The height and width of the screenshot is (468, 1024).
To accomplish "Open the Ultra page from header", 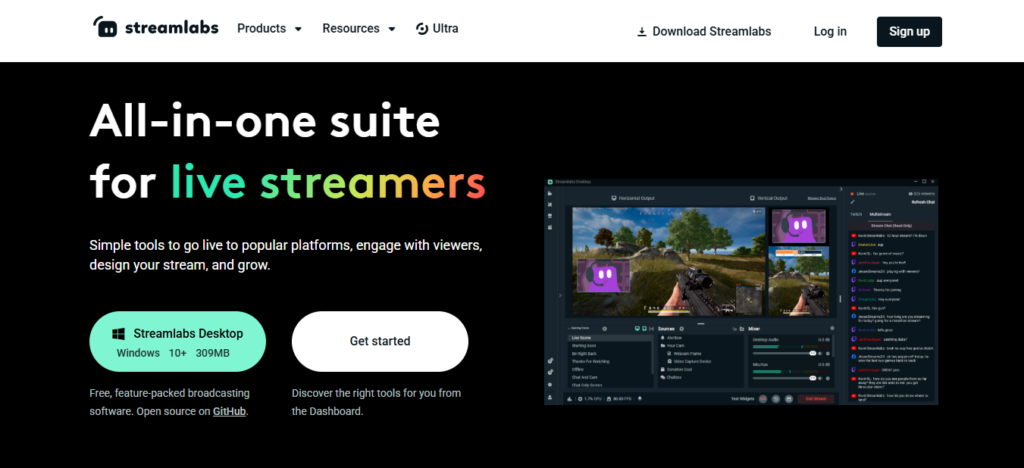I will tap(437, 29).
